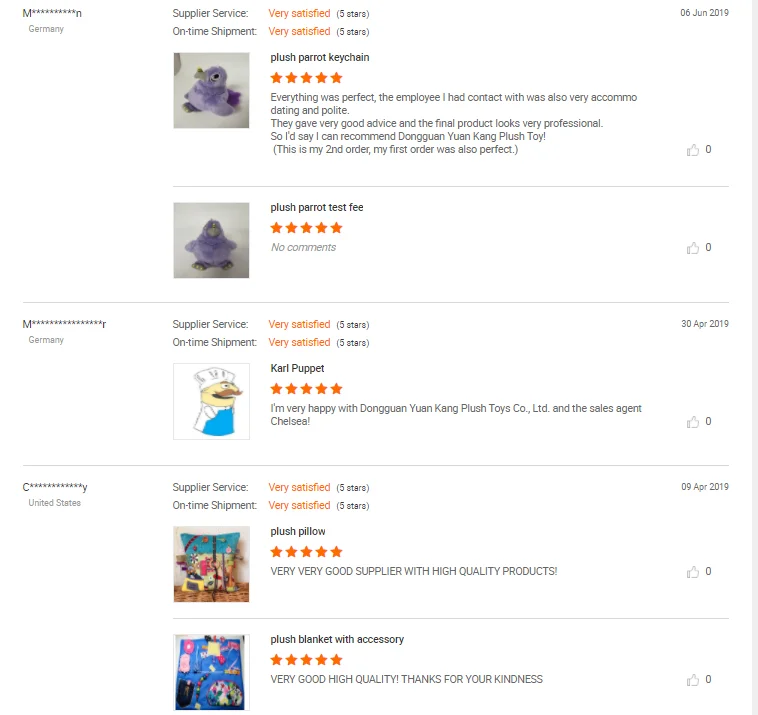Click thumbs-up on Karl Puppet review
This screenshot has width=758, height=715.
pos(693,422)
